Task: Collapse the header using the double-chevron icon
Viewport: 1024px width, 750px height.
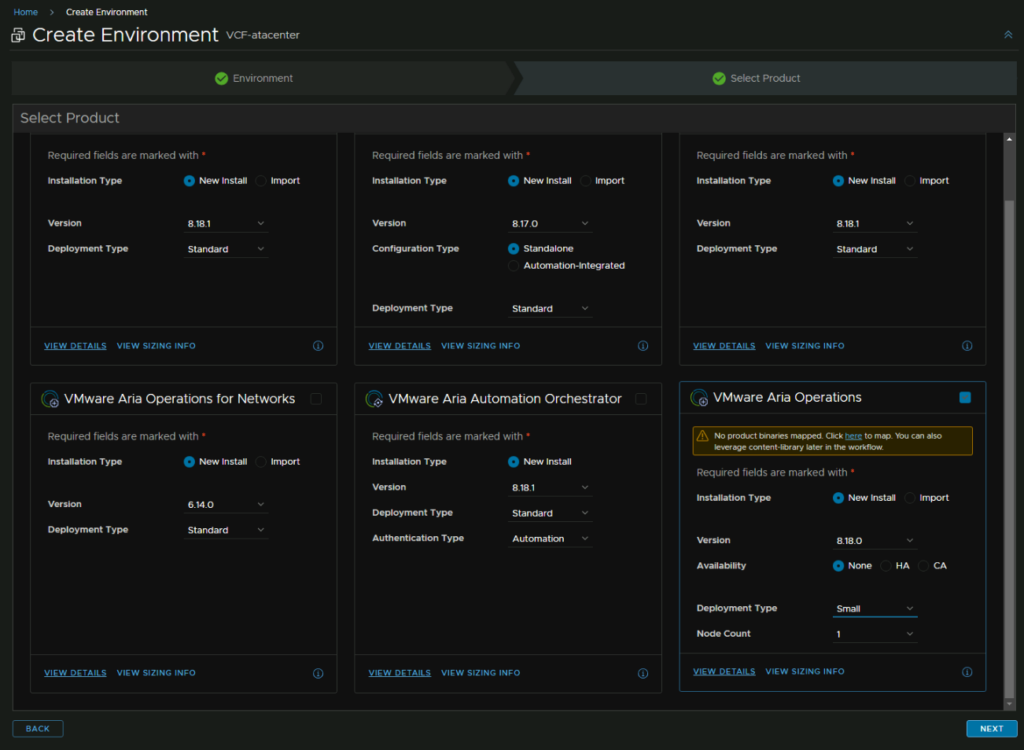Action: (1008, 35)
